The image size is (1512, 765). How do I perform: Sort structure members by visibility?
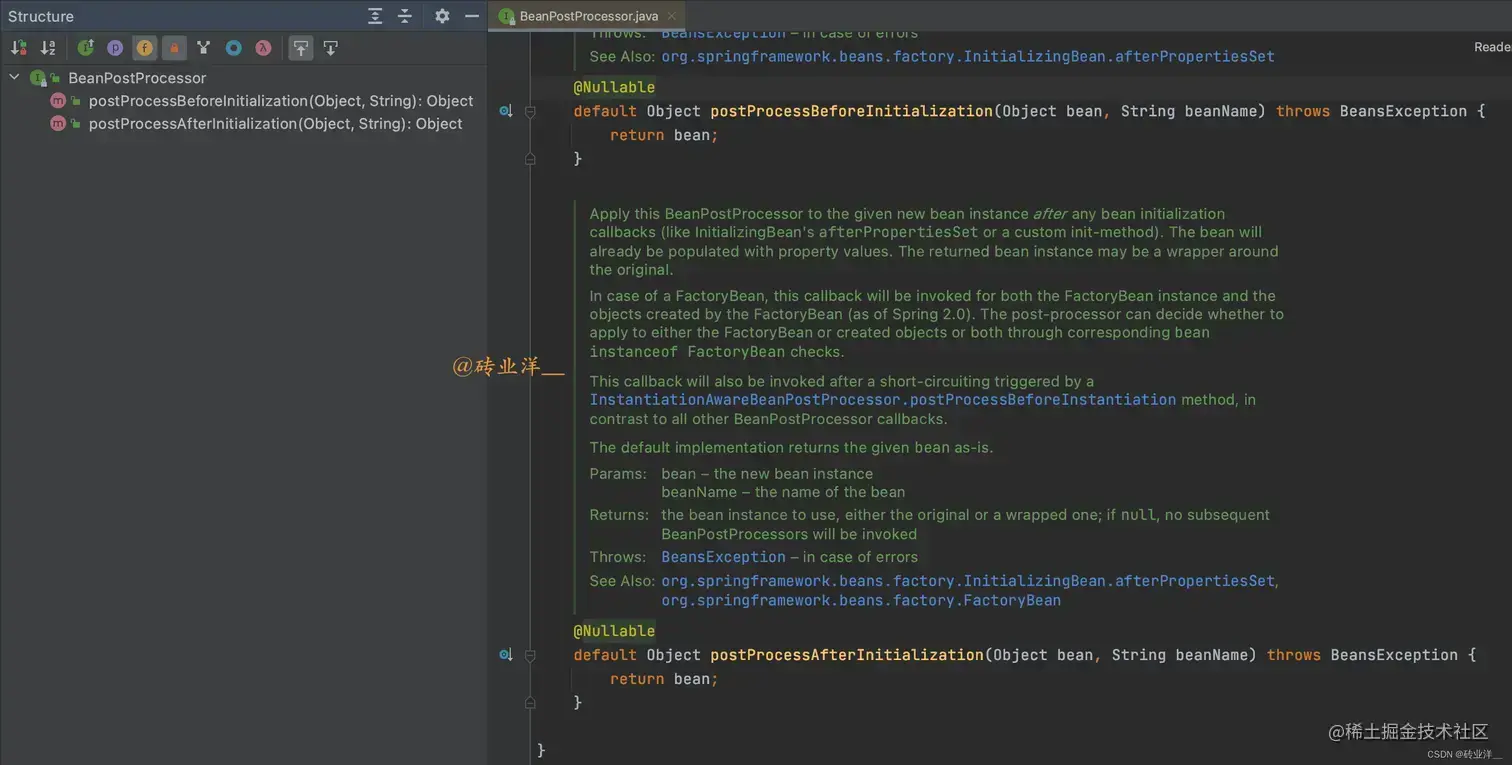tap(18, 47)
